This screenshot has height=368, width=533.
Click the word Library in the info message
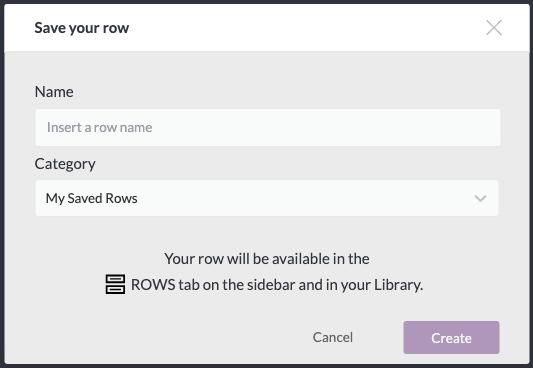398,285
